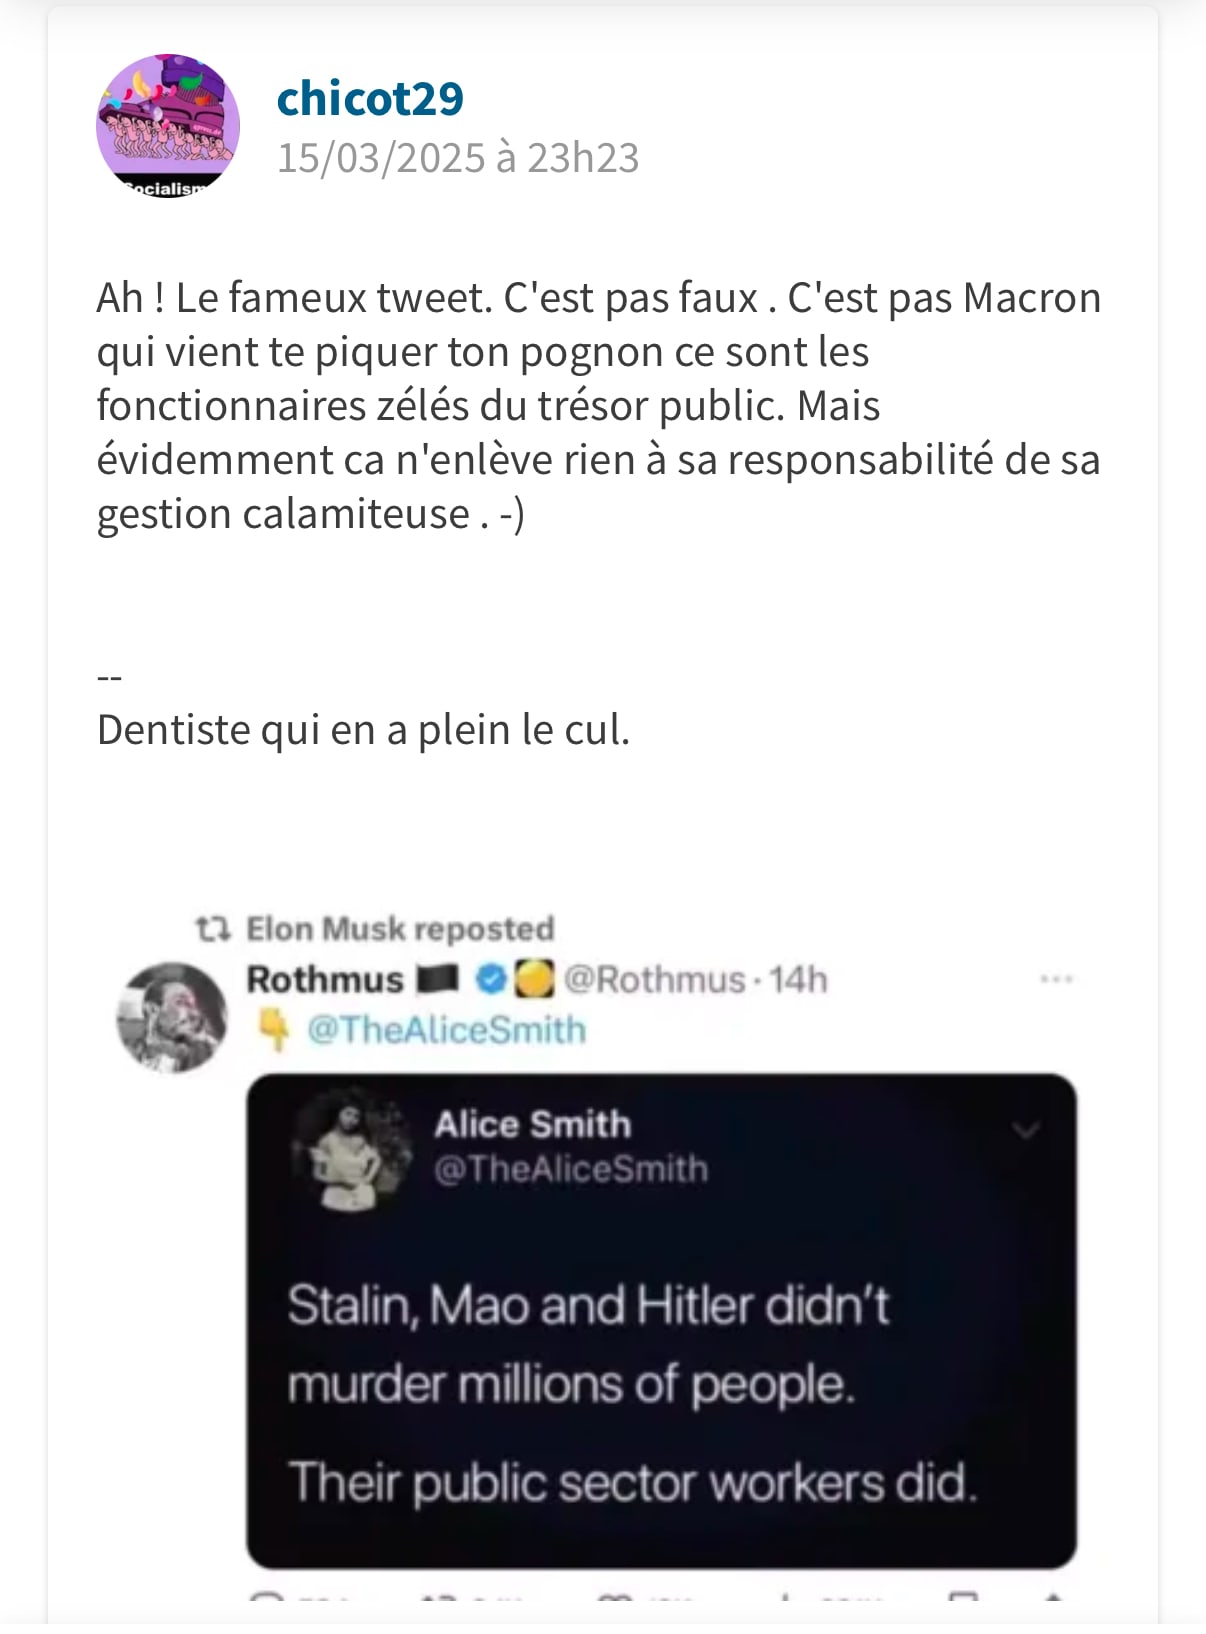
Task: Open the Rothmus profile picture
Action: [x=171, y=1017]
